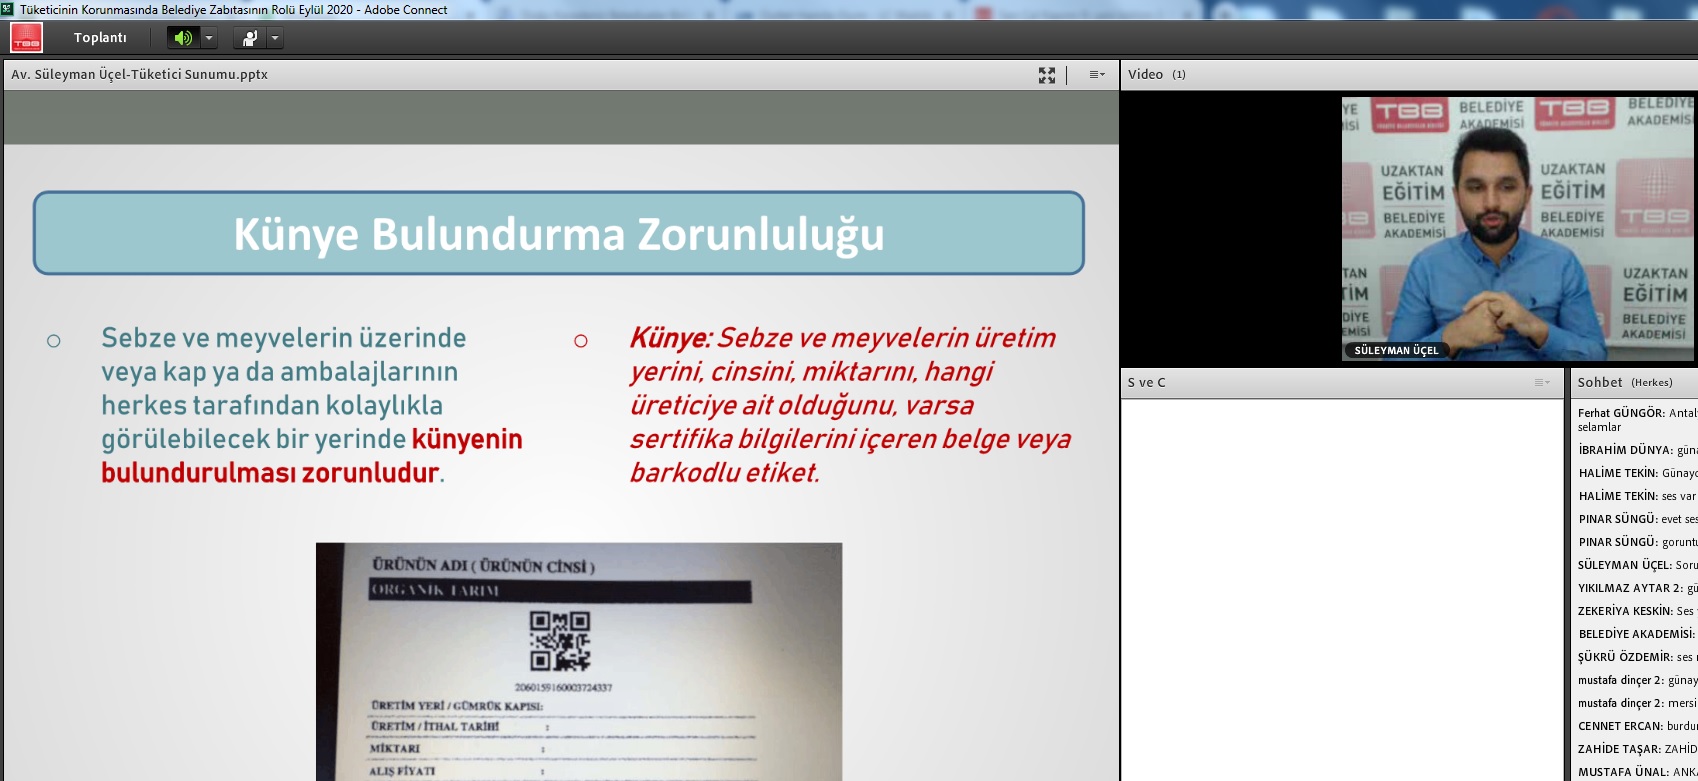Select the HALİME TEKİN 'ses var' message
1698x781 pixels.
point(1637,496)
